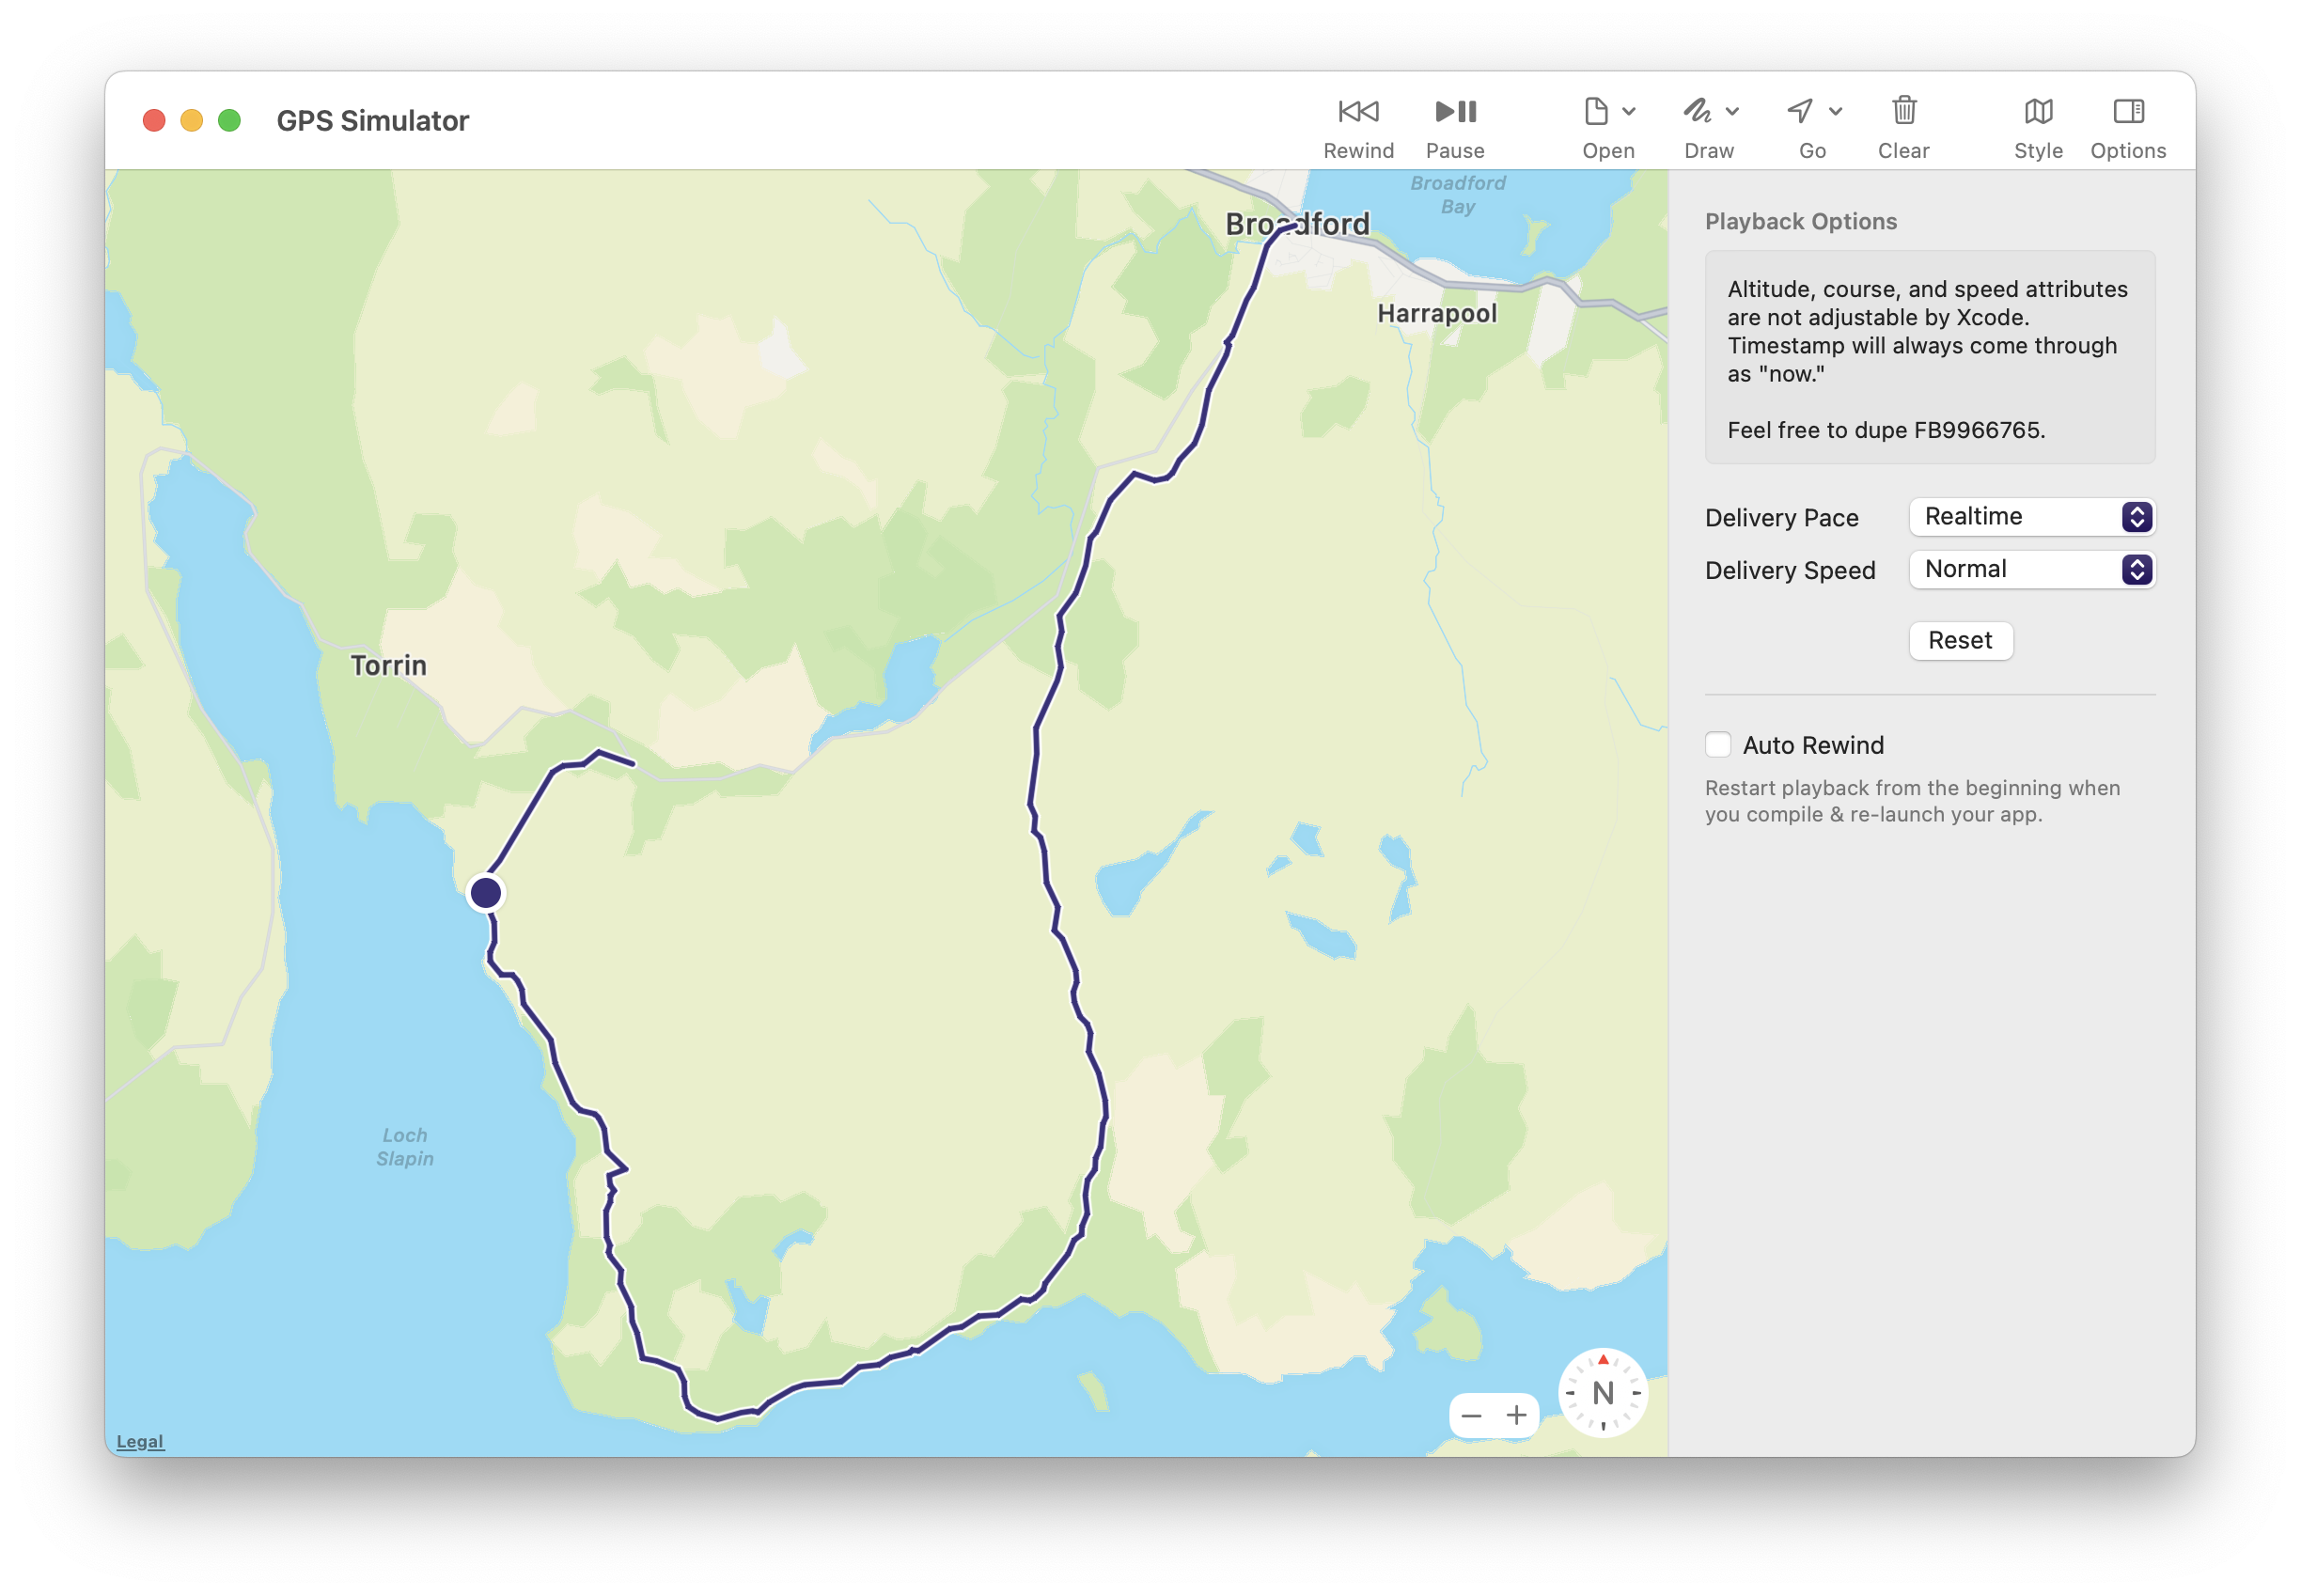Screen dimensions: 2301x1596
Task: Zoom in with the plus button
Action: [1517, 1416]
